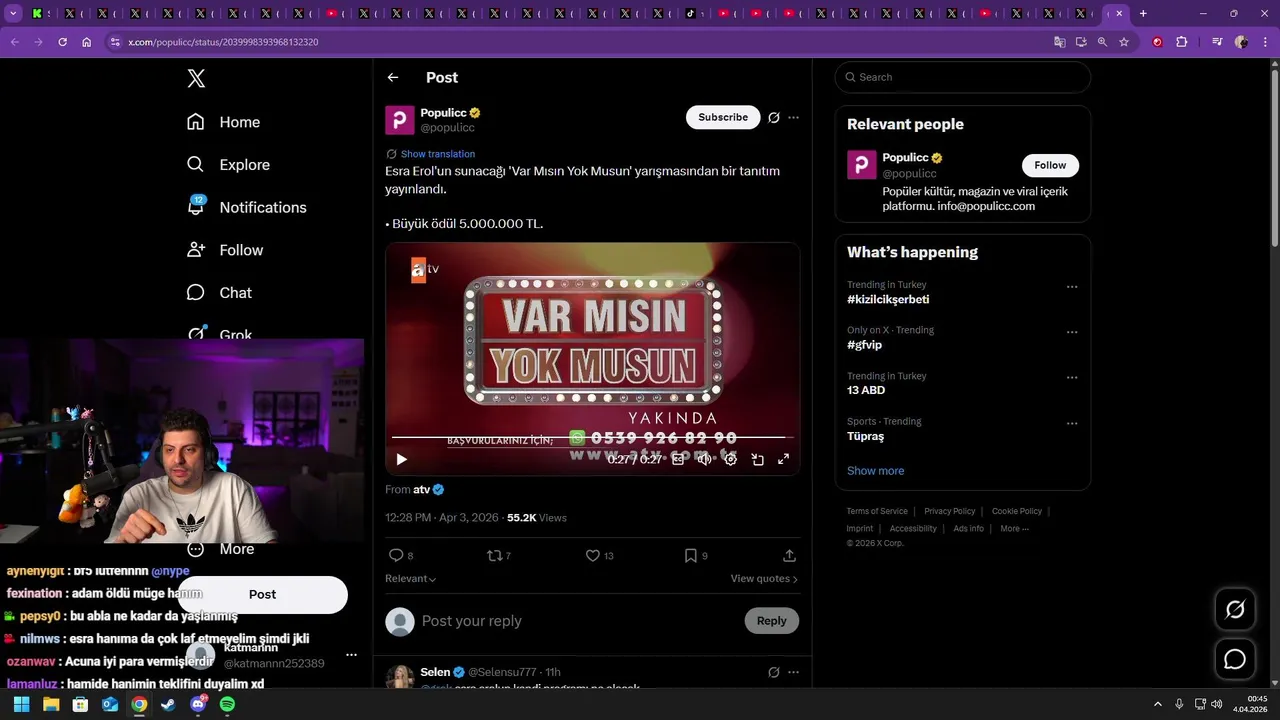Viewport: 1280px width, 720px height.
Task: Click the Reply button
Action: [771, 621]
